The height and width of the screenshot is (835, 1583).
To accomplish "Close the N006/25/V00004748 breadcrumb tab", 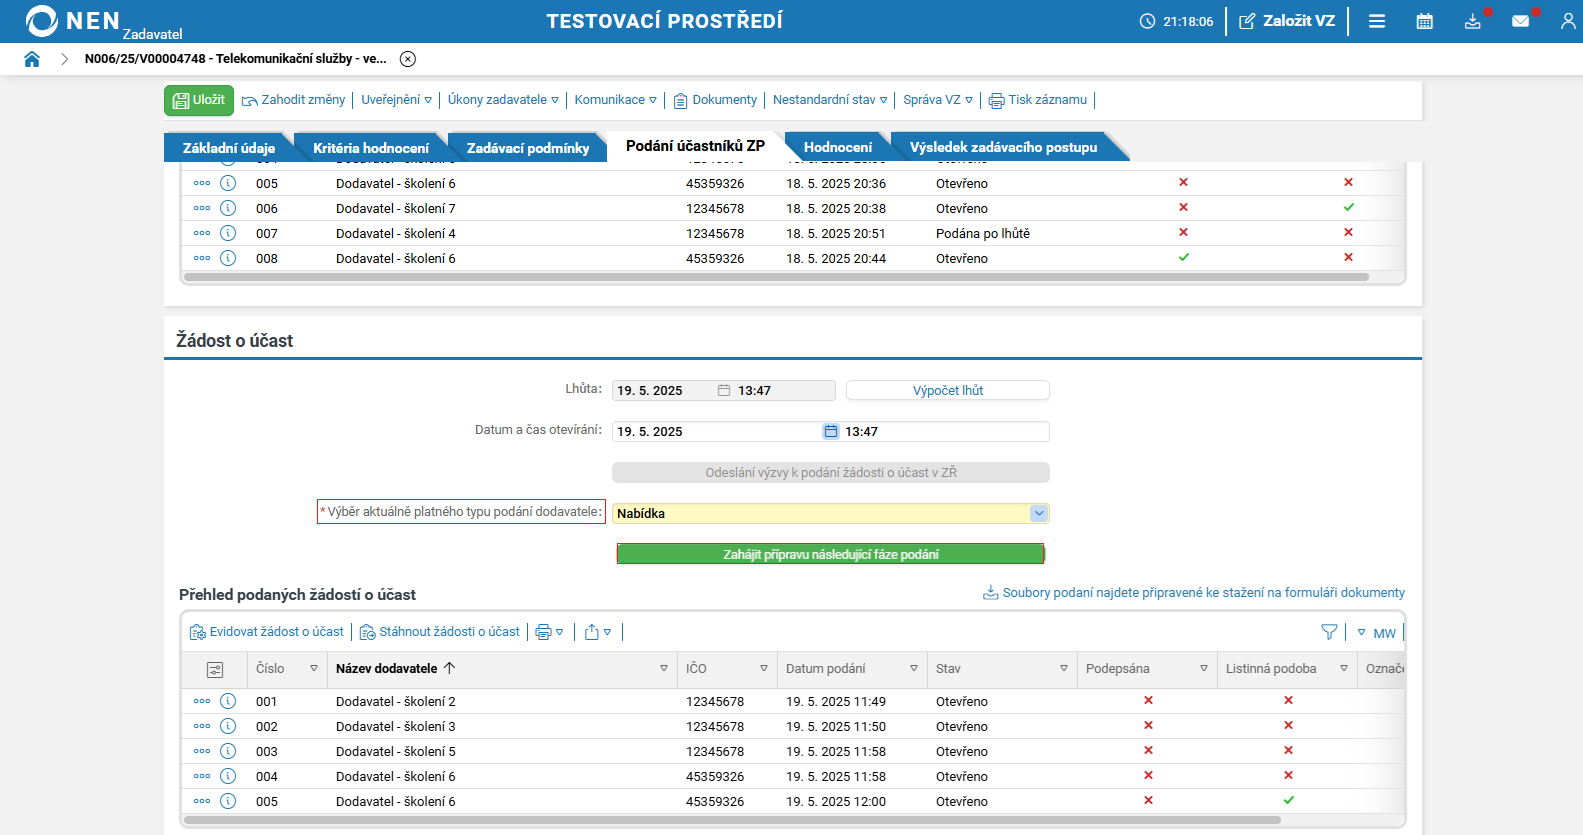I will (408, 59).
